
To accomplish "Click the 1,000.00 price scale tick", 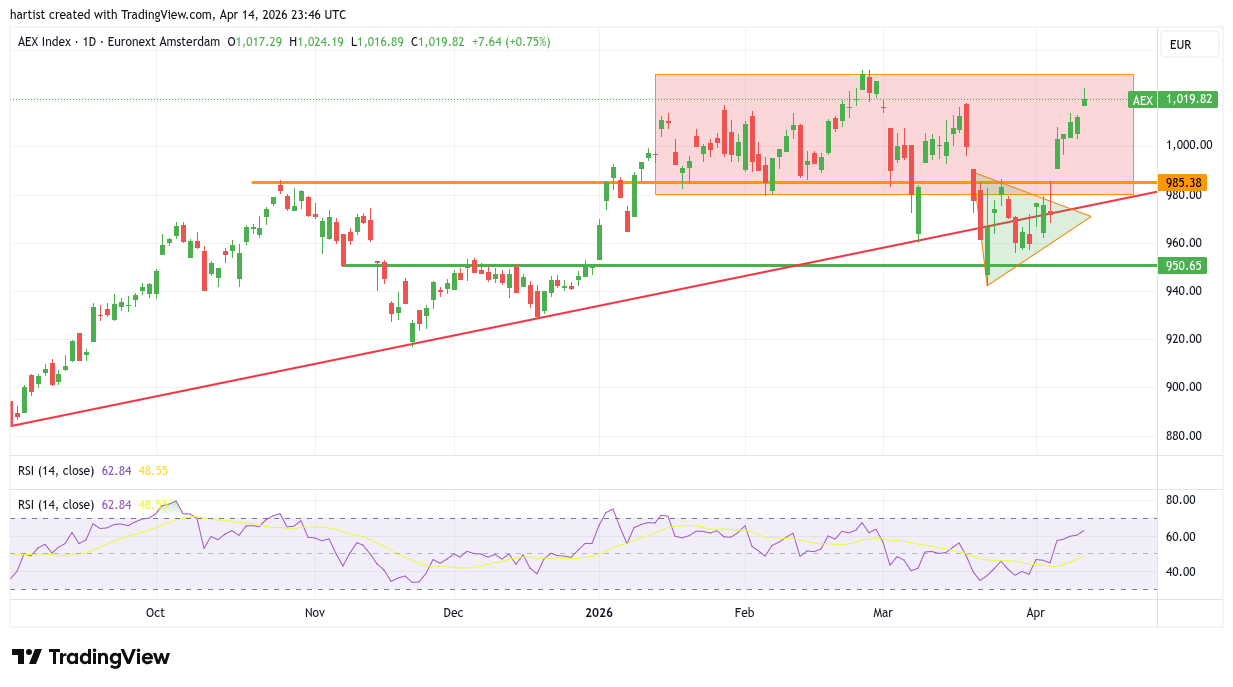I will click(1188, 145).
